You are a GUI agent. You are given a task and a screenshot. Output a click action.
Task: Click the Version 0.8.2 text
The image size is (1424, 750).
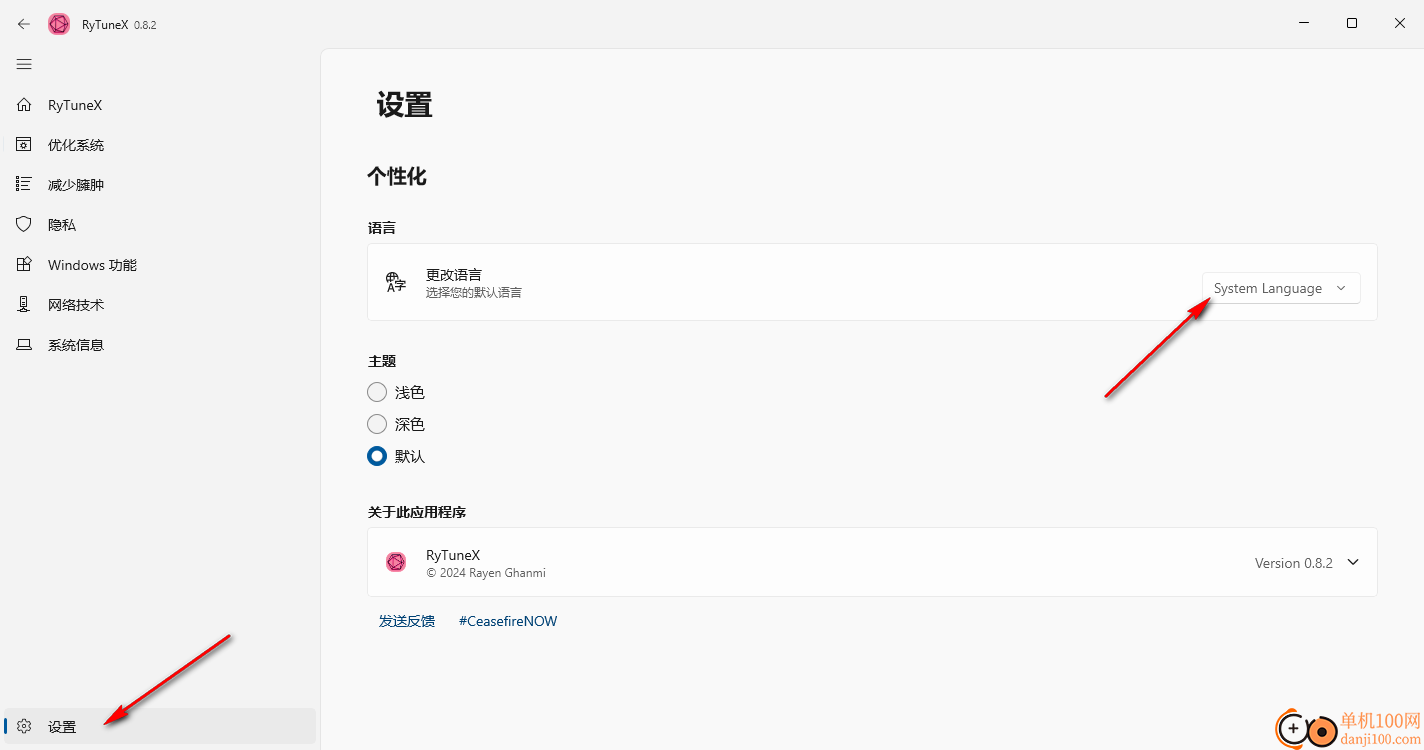[x=1294, y=563]
